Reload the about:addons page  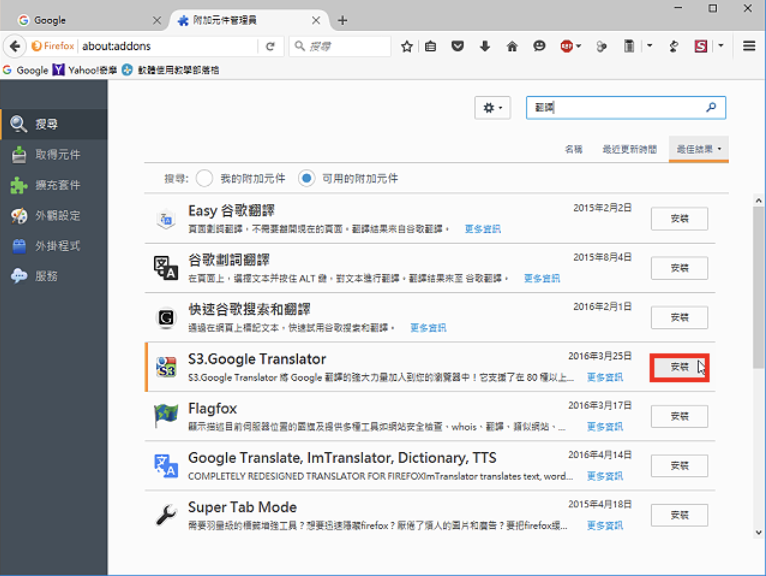pos(270,46)
